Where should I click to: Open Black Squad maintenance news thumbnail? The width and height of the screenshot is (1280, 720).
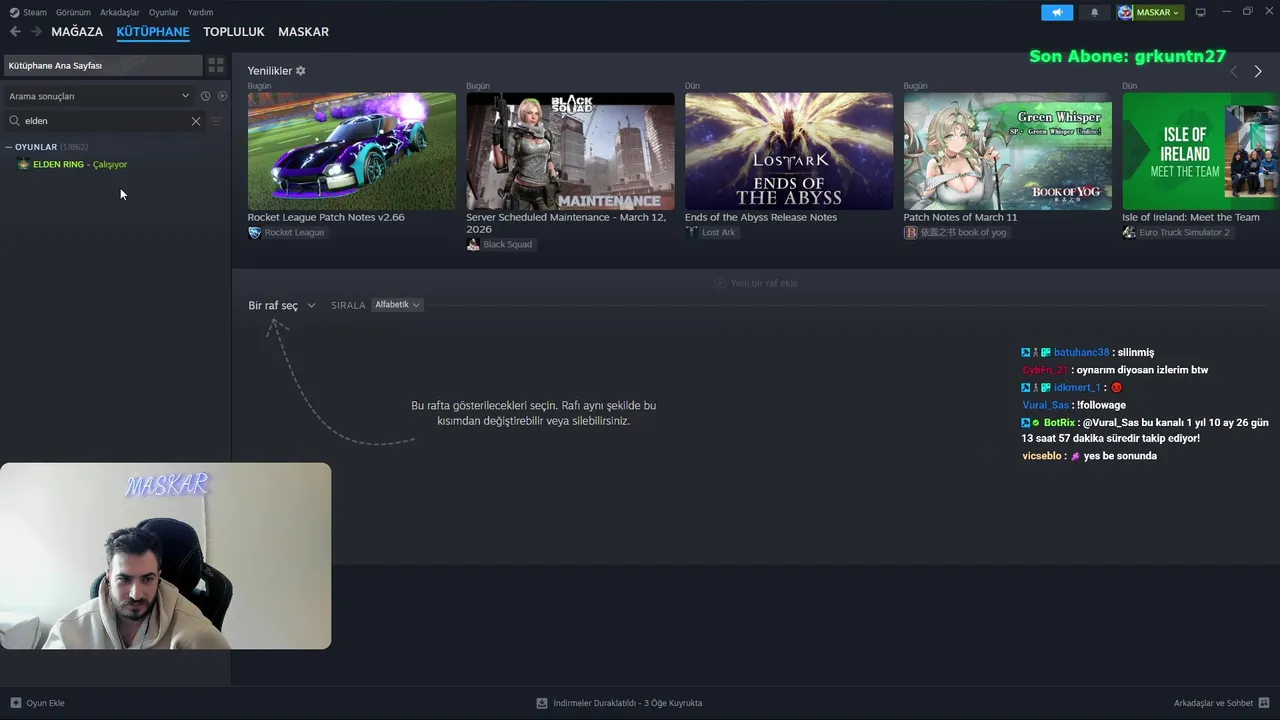[570, 151]
